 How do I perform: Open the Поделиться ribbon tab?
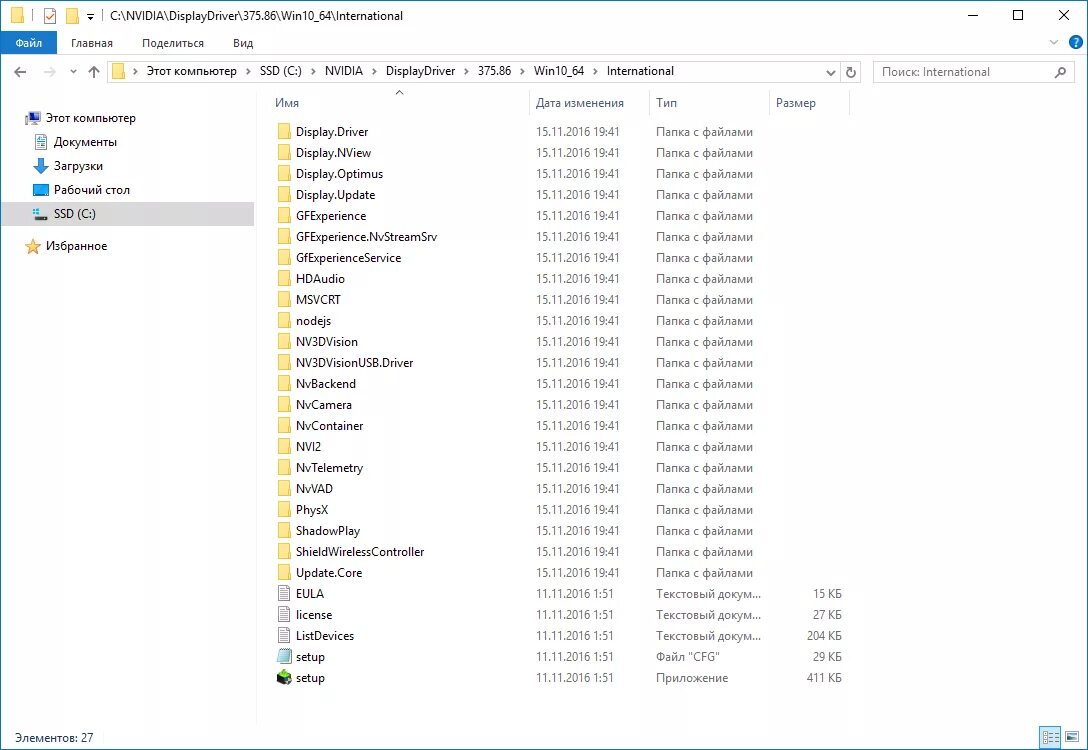click(173, 43)
